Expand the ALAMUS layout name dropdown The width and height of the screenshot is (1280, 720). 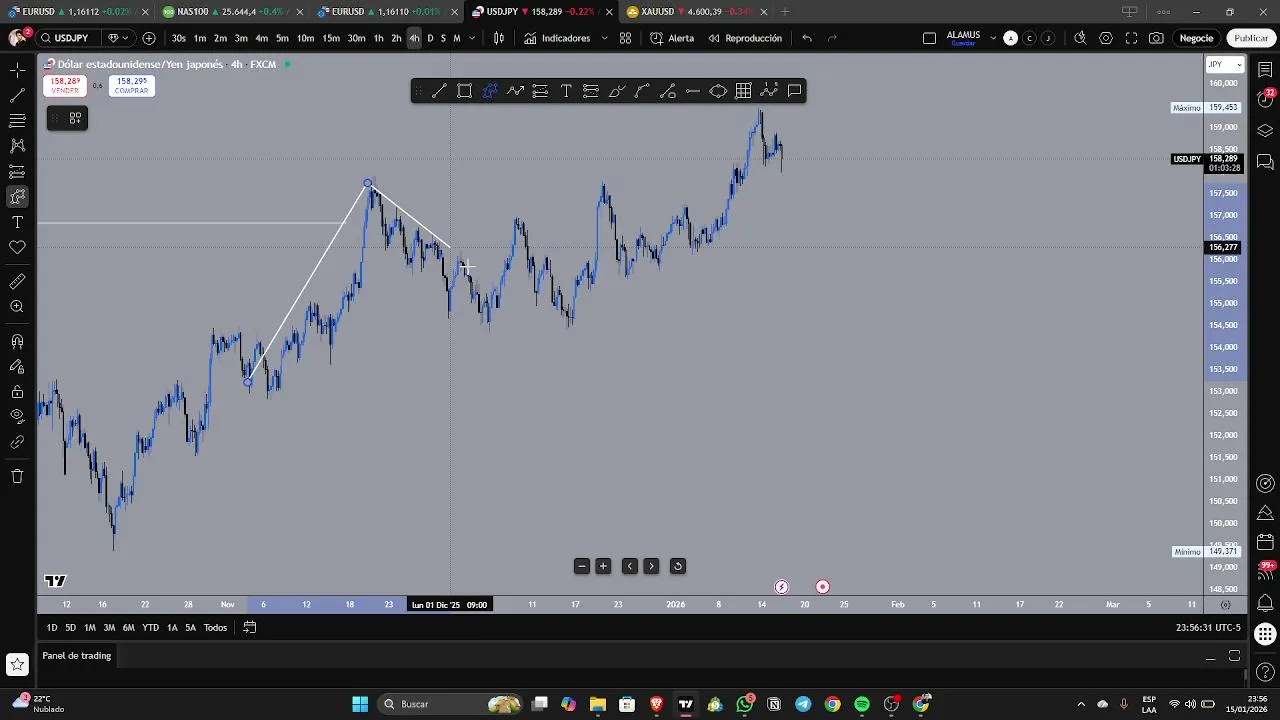(x=993, y=38)
